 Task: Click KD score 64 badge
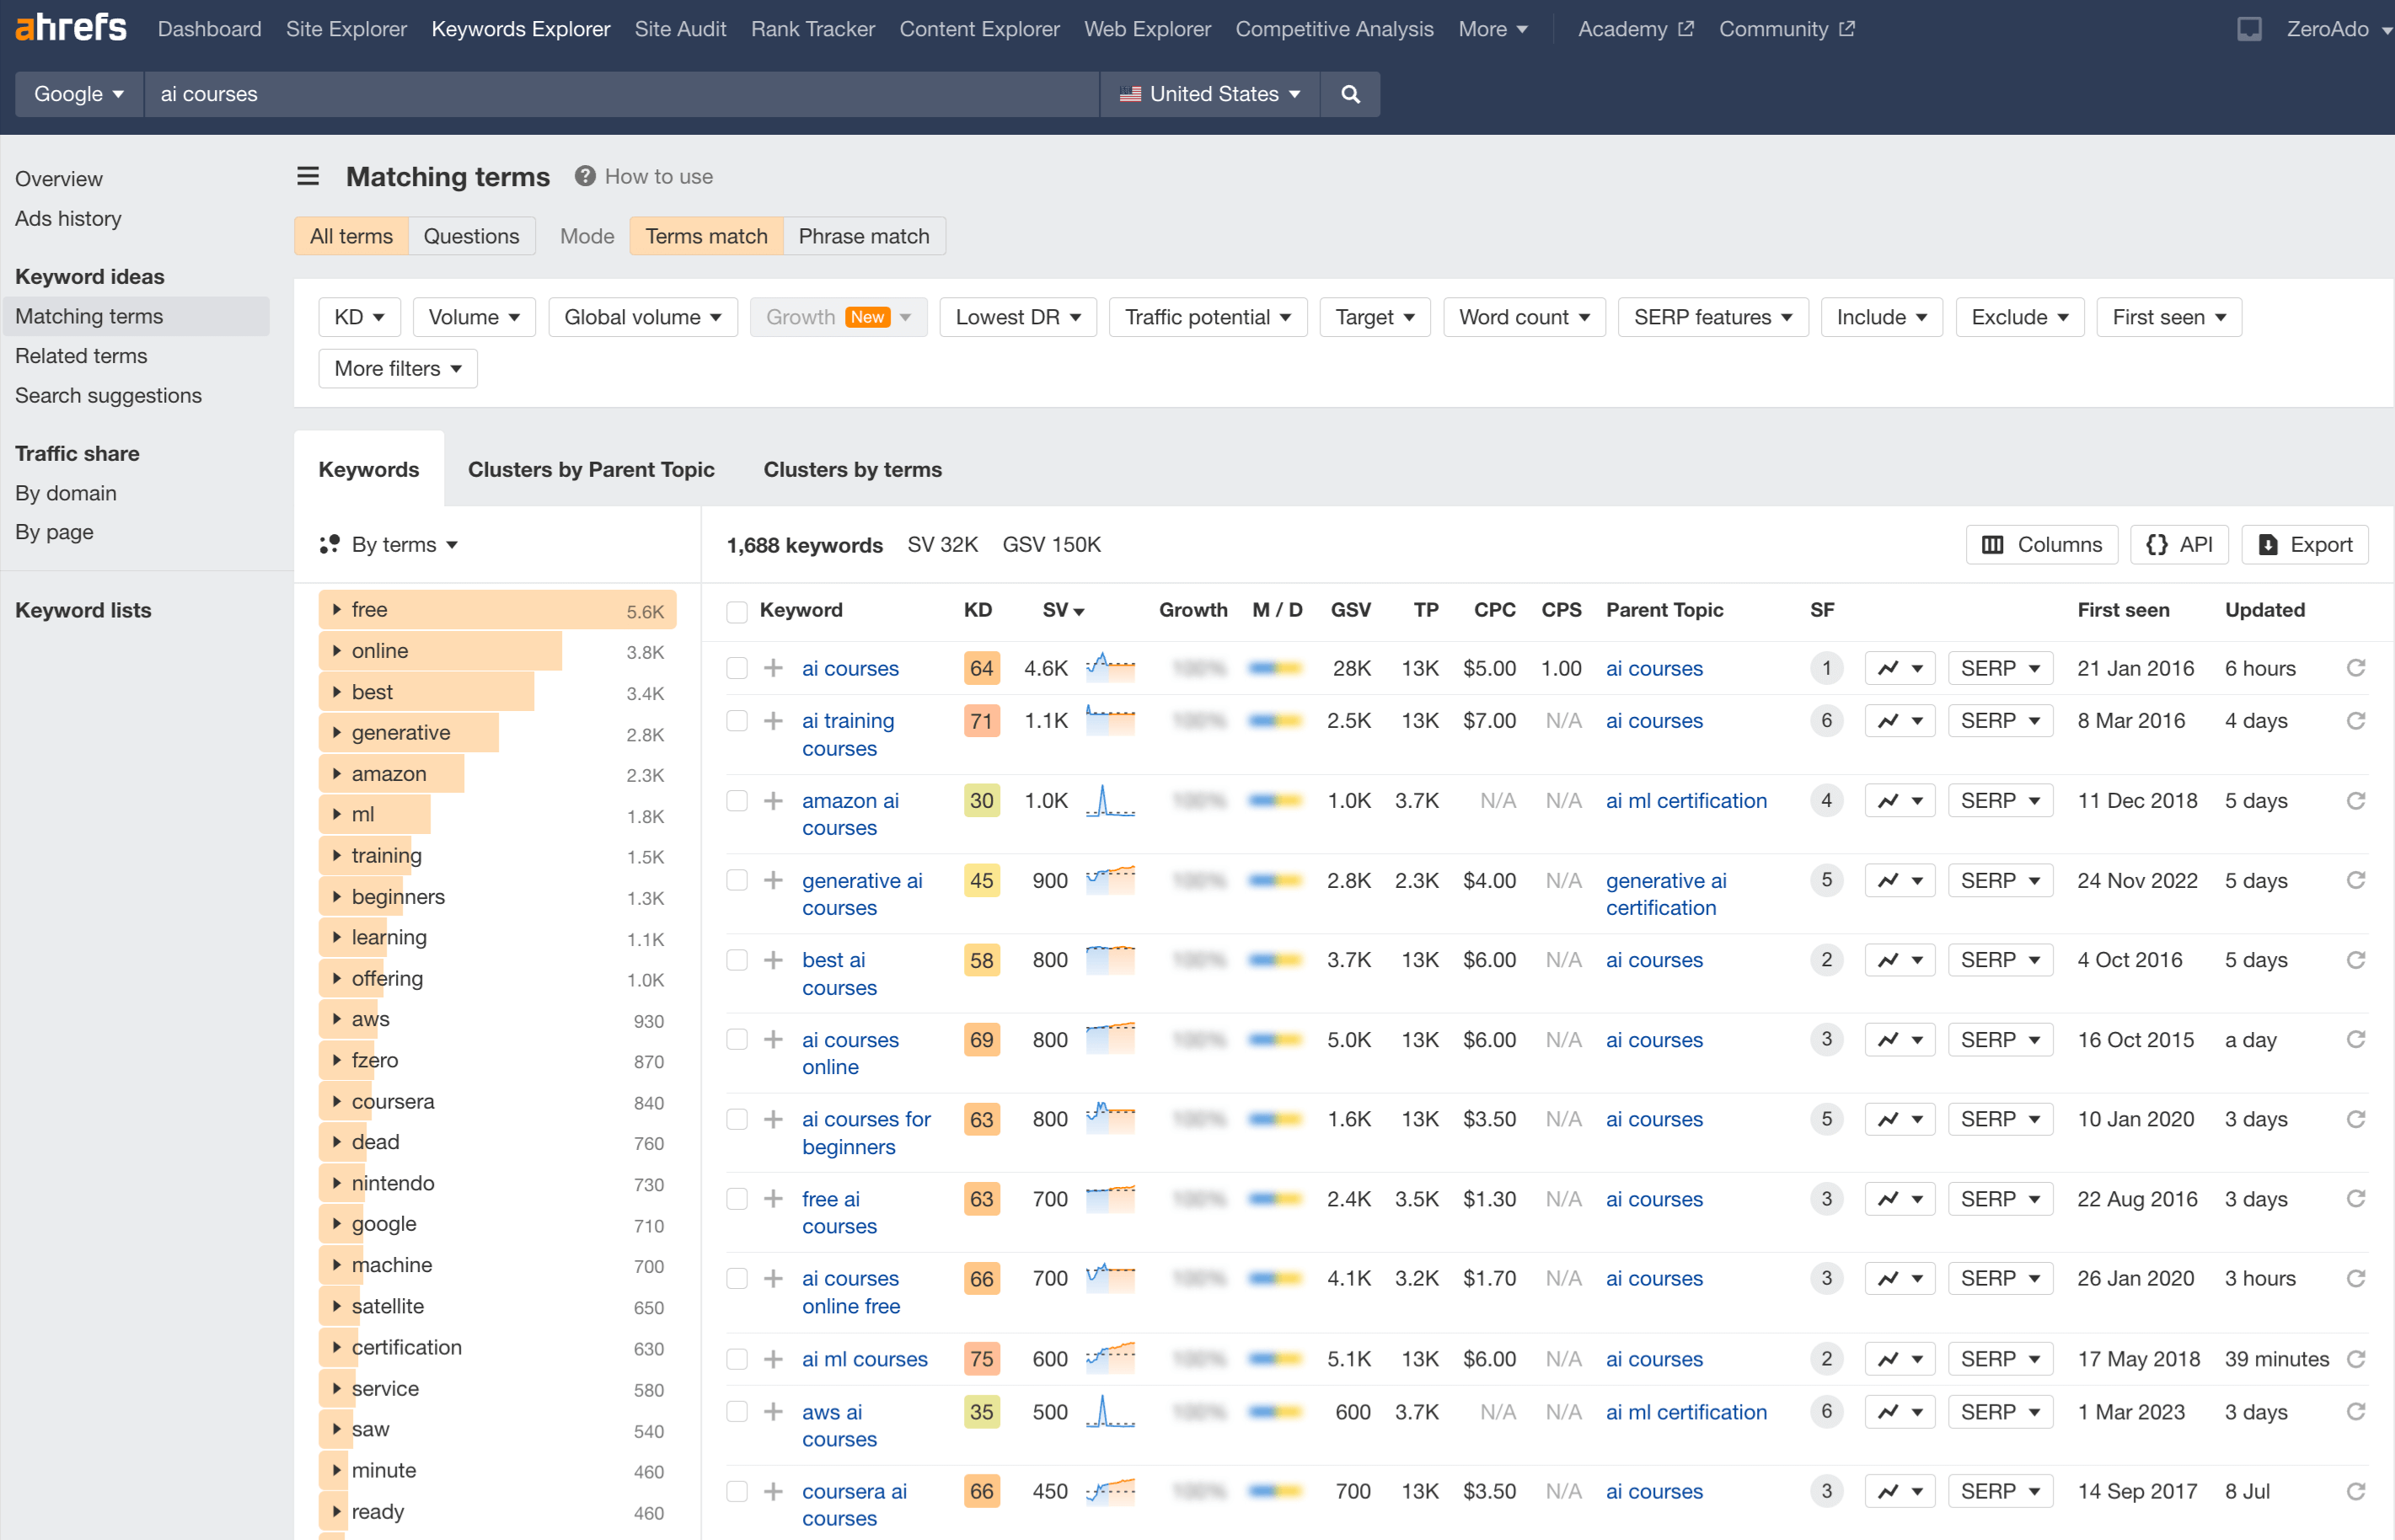click(x=981, y=668)
